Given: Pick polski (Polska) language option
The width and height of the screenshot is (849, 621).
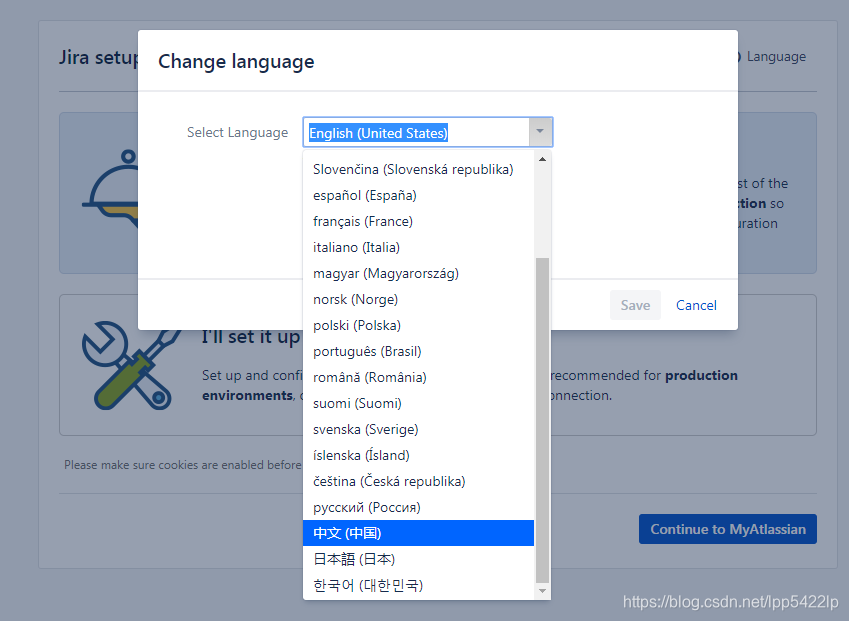Looking at the screenshot, I should point(419,325).
